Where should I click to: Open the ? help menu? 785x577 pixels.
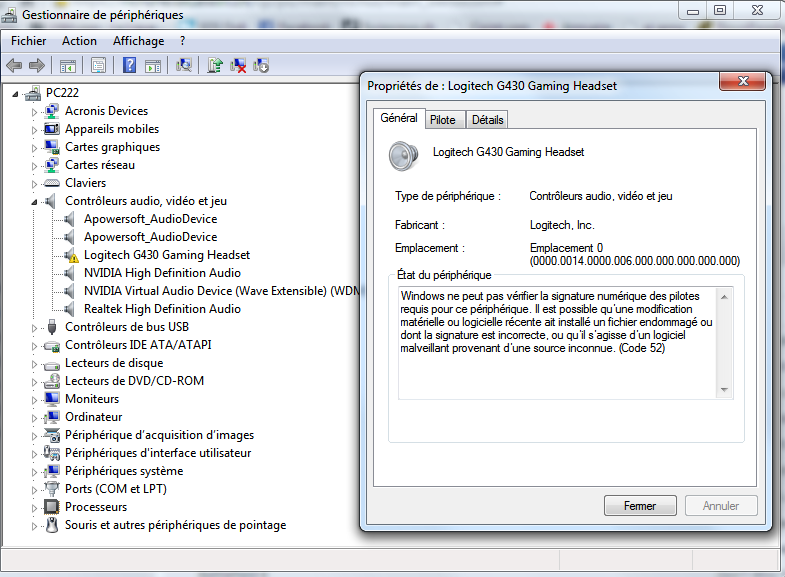[x=182, y=41]
